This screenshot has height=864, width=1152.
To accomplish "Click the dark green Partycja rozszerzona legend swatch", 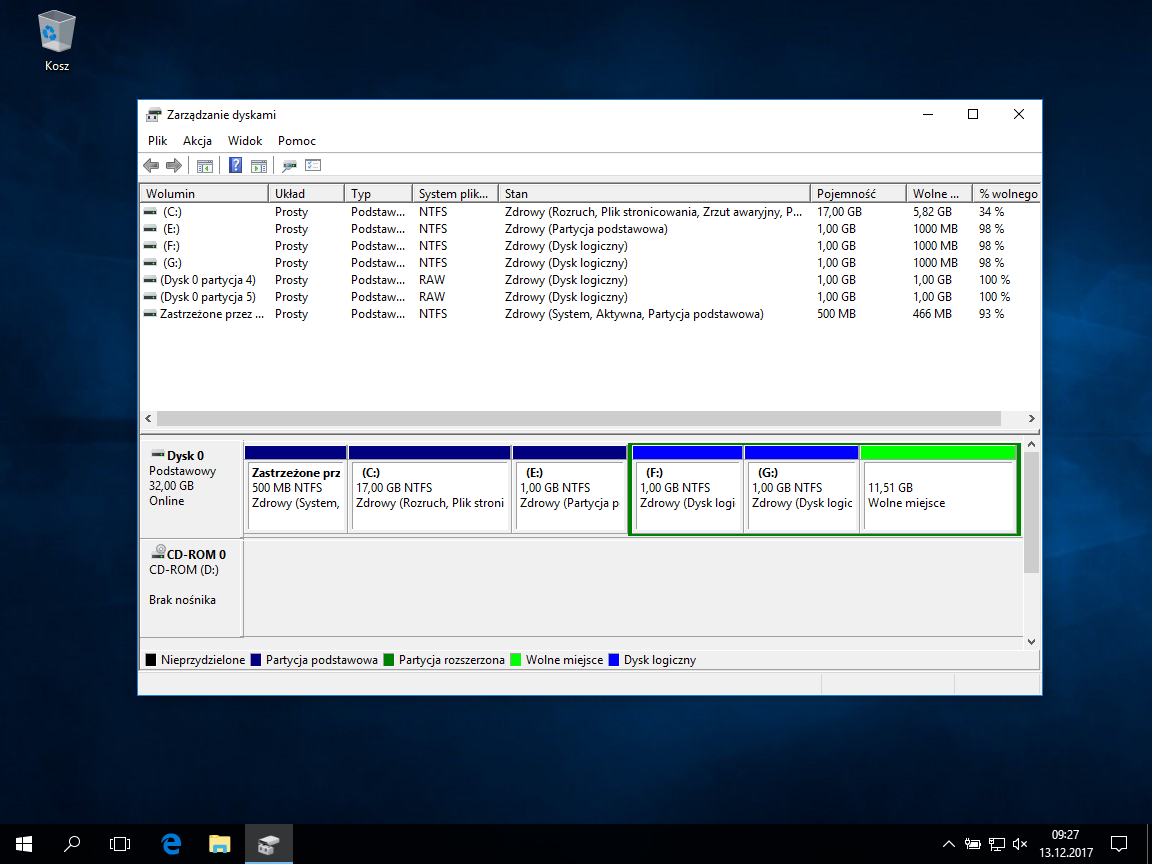I will (389, 660).
